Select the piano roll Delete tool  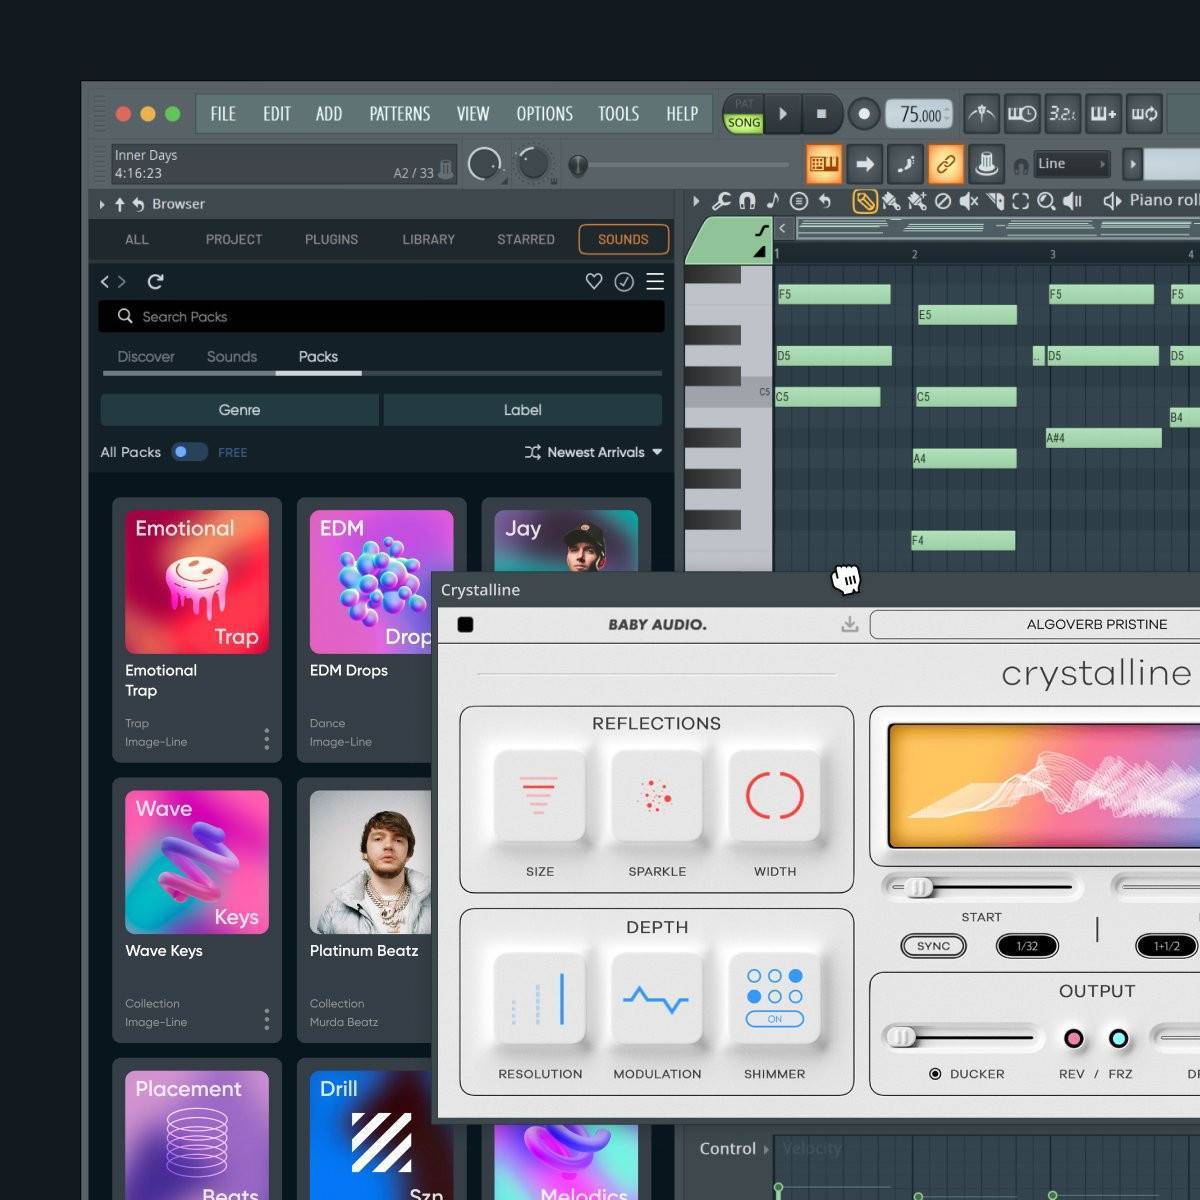[x=942, y=201]
